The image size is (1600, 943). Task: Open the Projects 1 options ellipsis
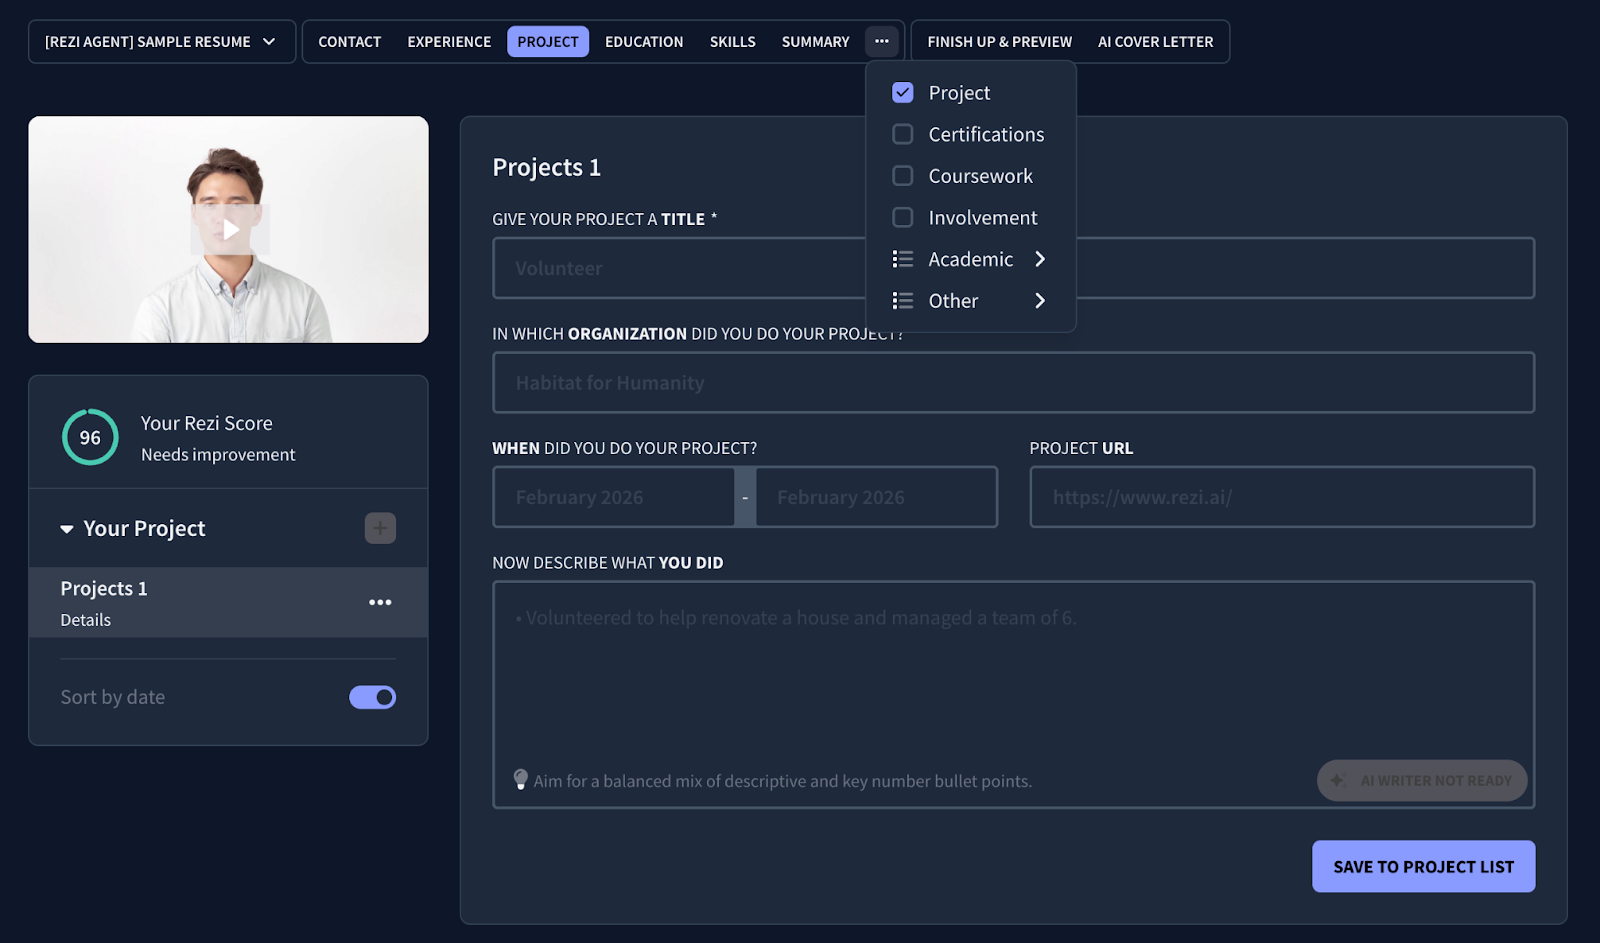pos(380,601)
